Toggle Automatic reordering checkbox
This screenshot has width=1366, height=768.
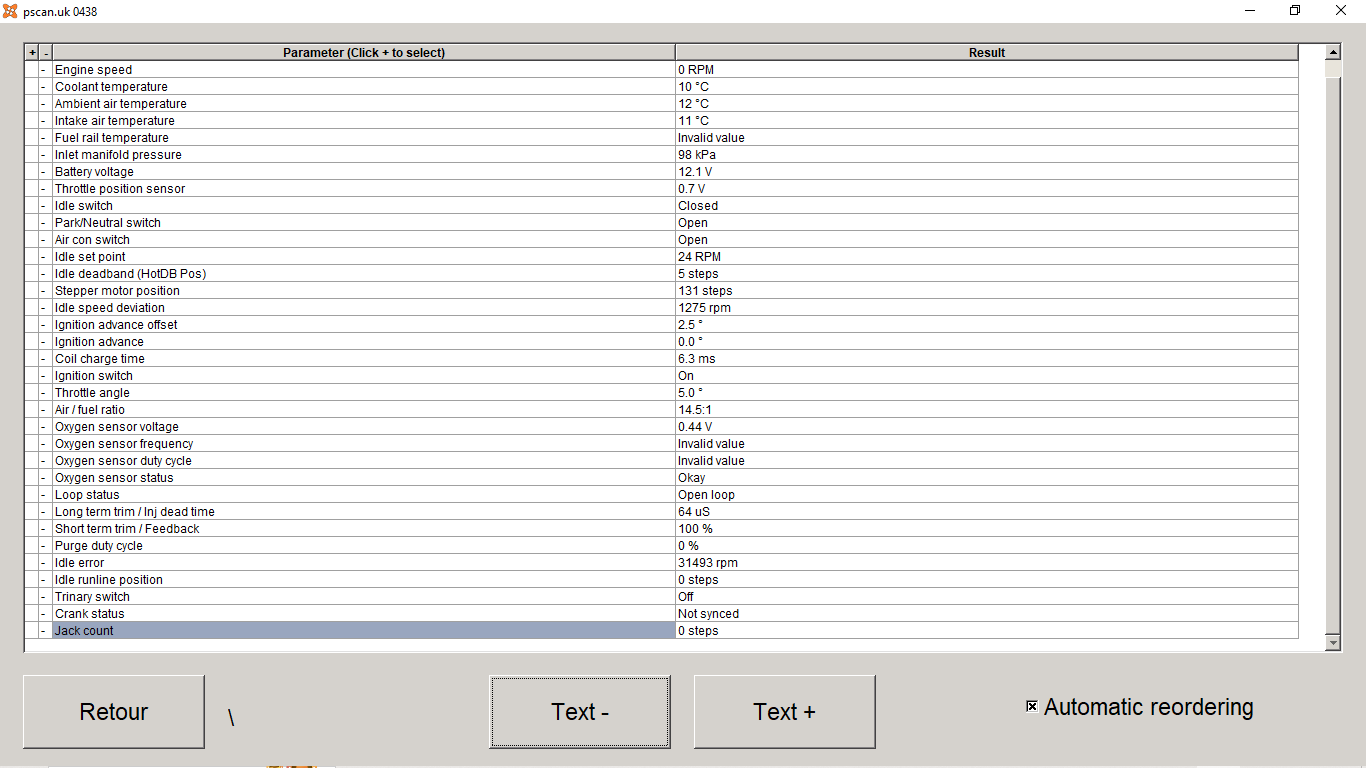coord(1032,707)
